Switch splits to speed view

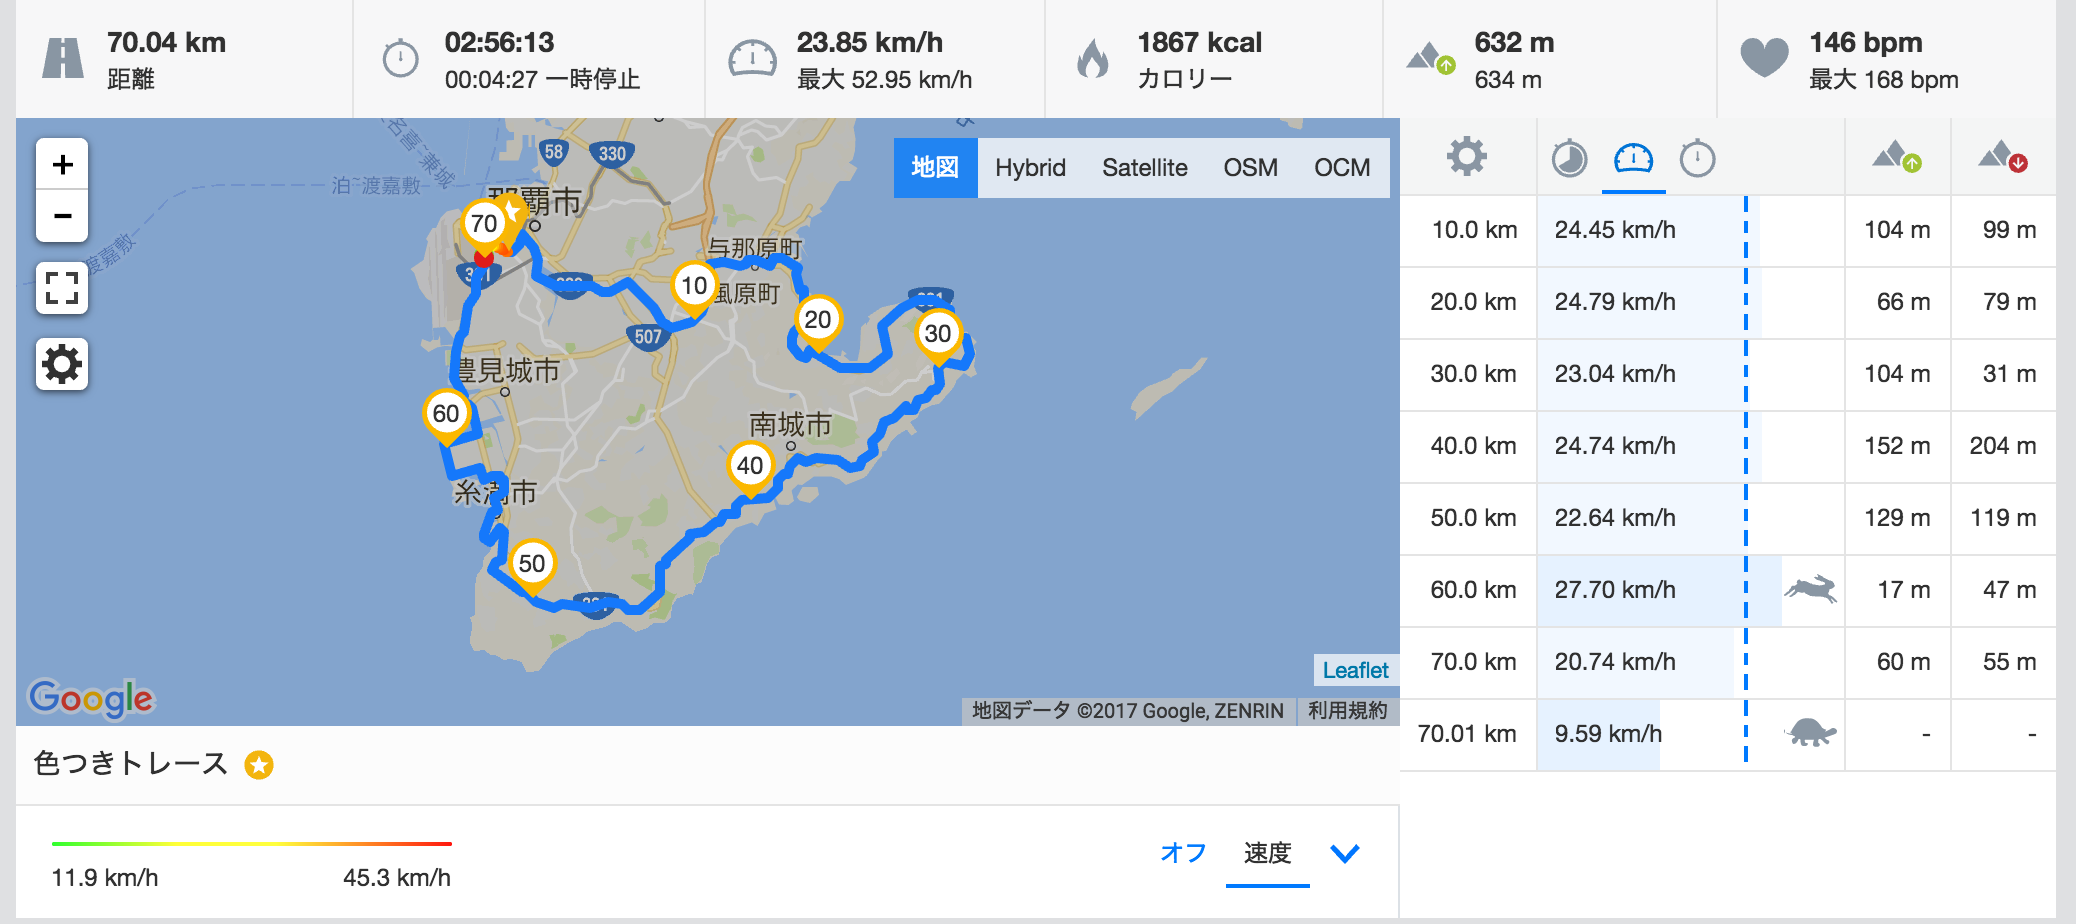1633,158
